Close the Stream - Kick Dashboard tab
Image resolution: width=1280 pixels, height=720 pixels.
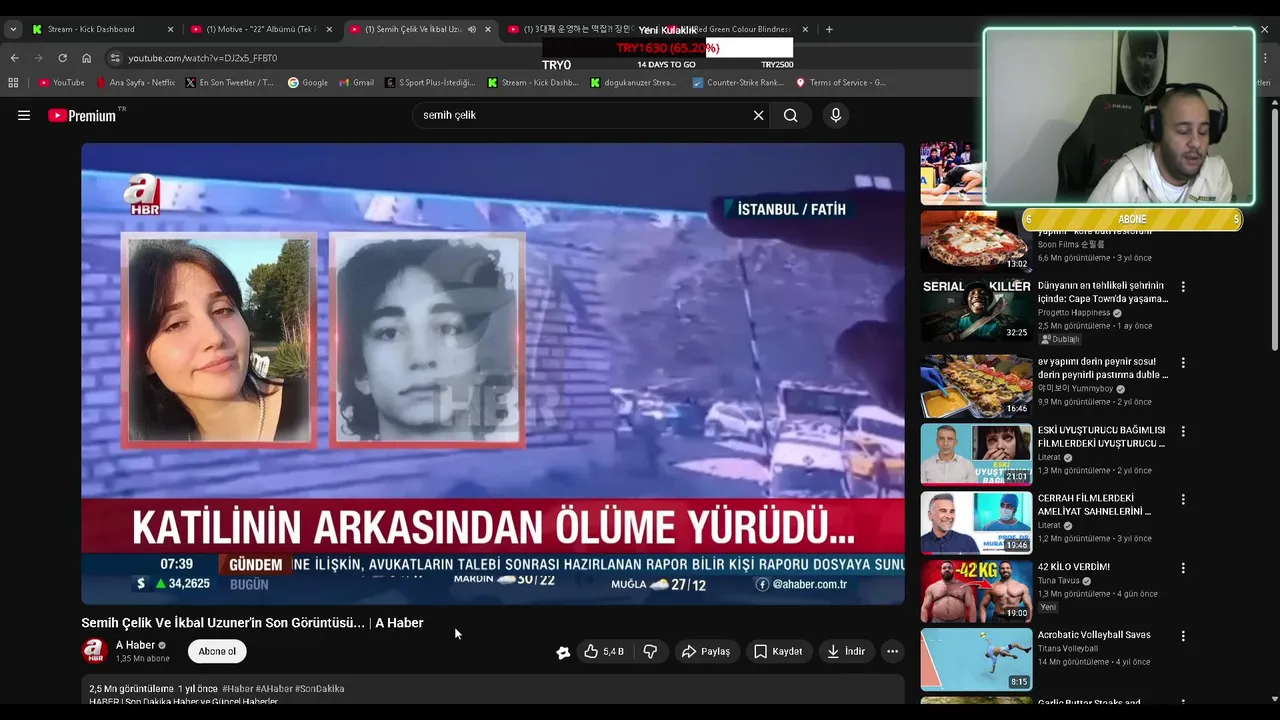[x=170, y=29]
